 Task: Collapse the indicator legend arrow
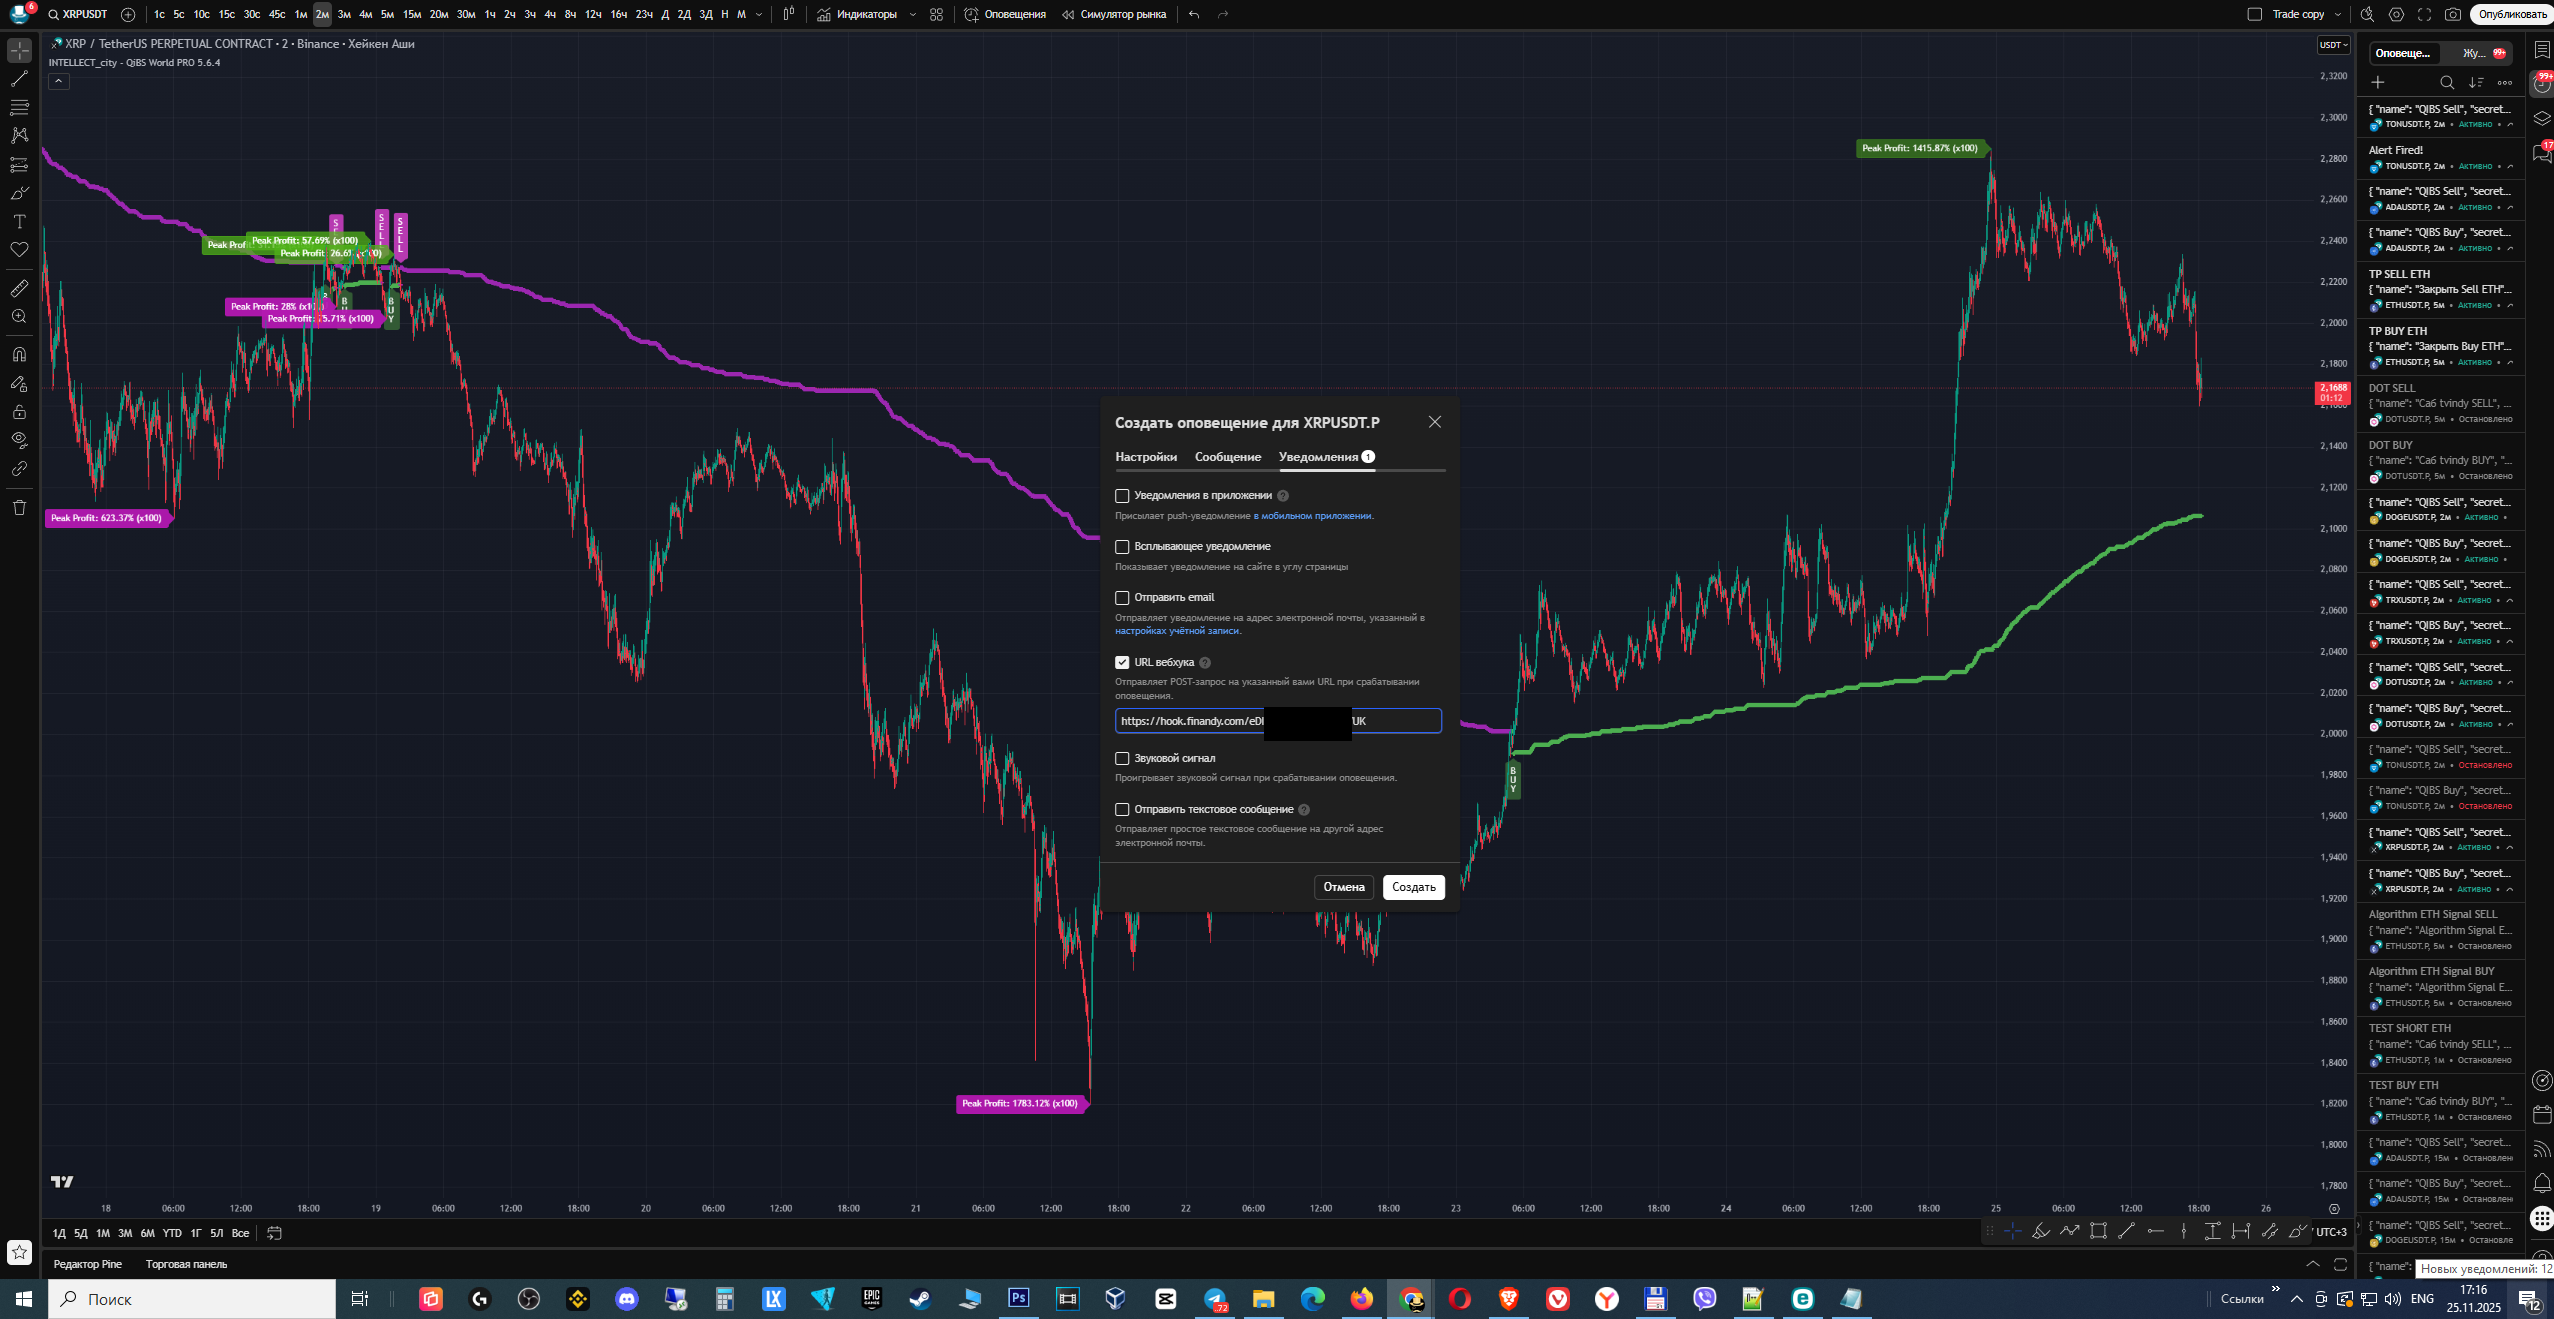(x=59, y=81)
